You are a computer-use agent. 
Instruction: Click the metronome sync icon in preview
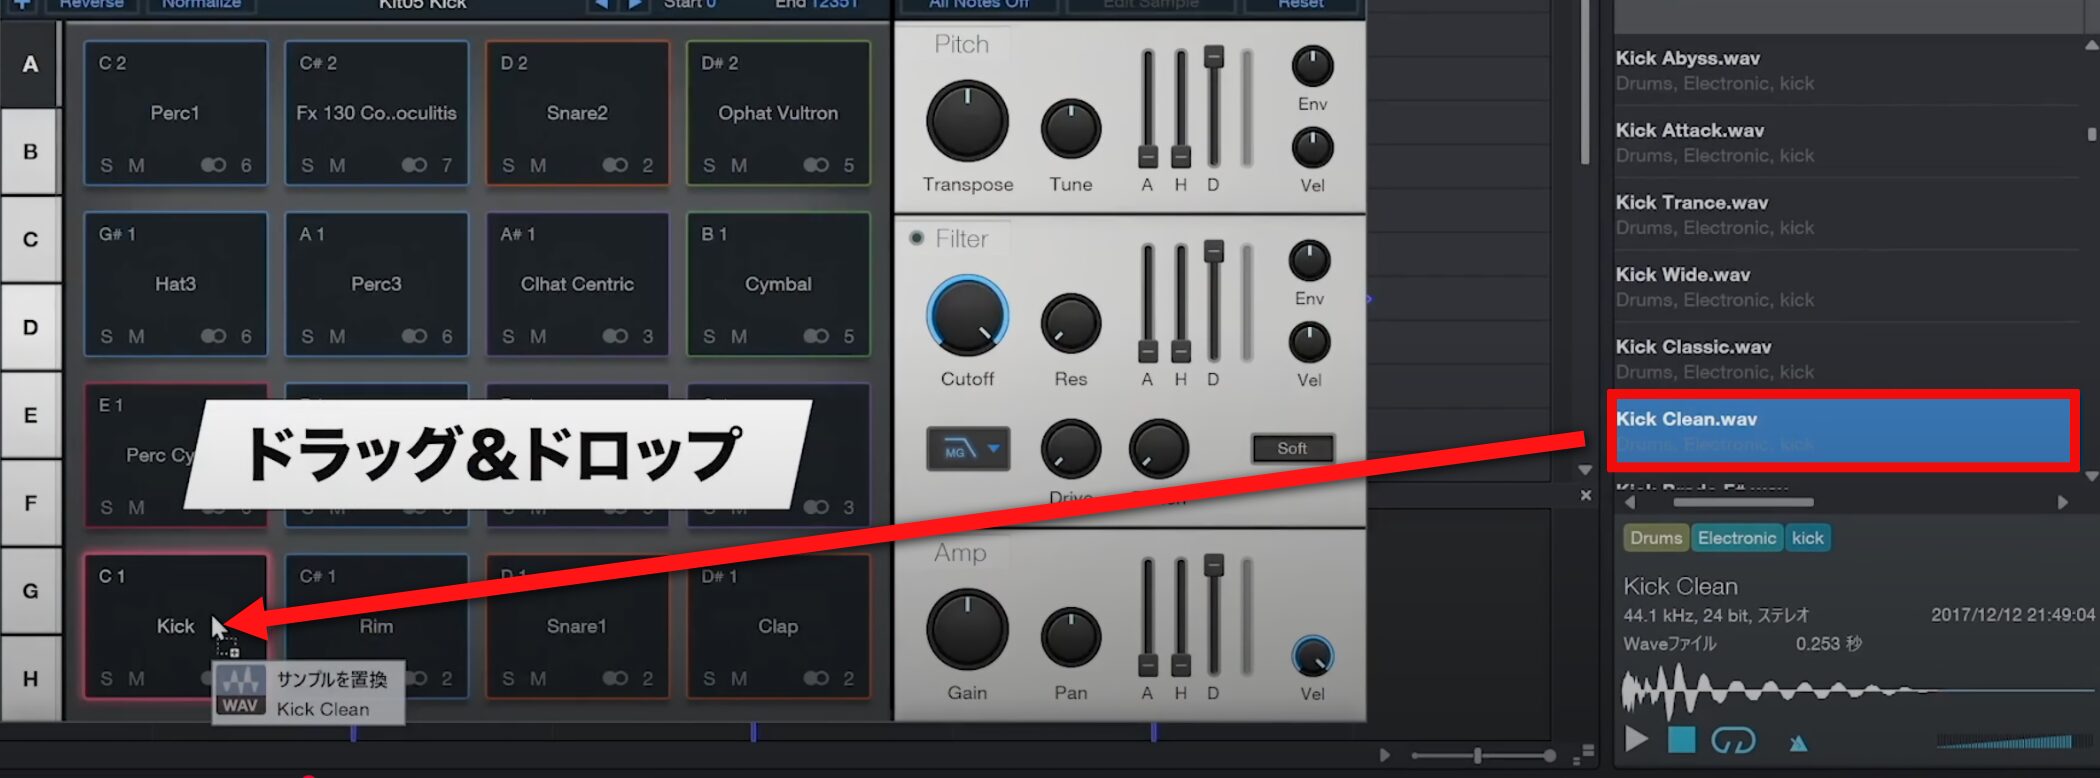point(1798,742)
